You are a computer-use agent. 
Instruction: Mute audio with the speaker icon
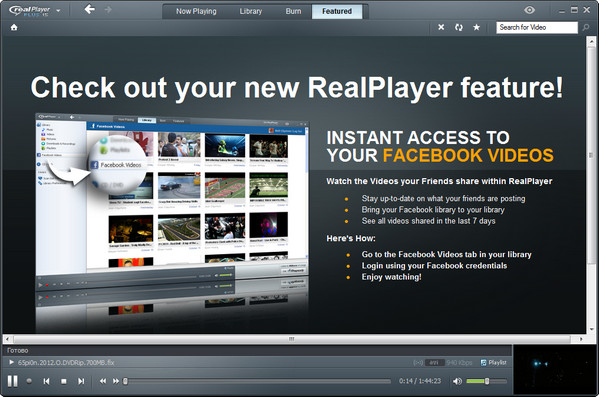pyautogui.click(x=457, y=381)
